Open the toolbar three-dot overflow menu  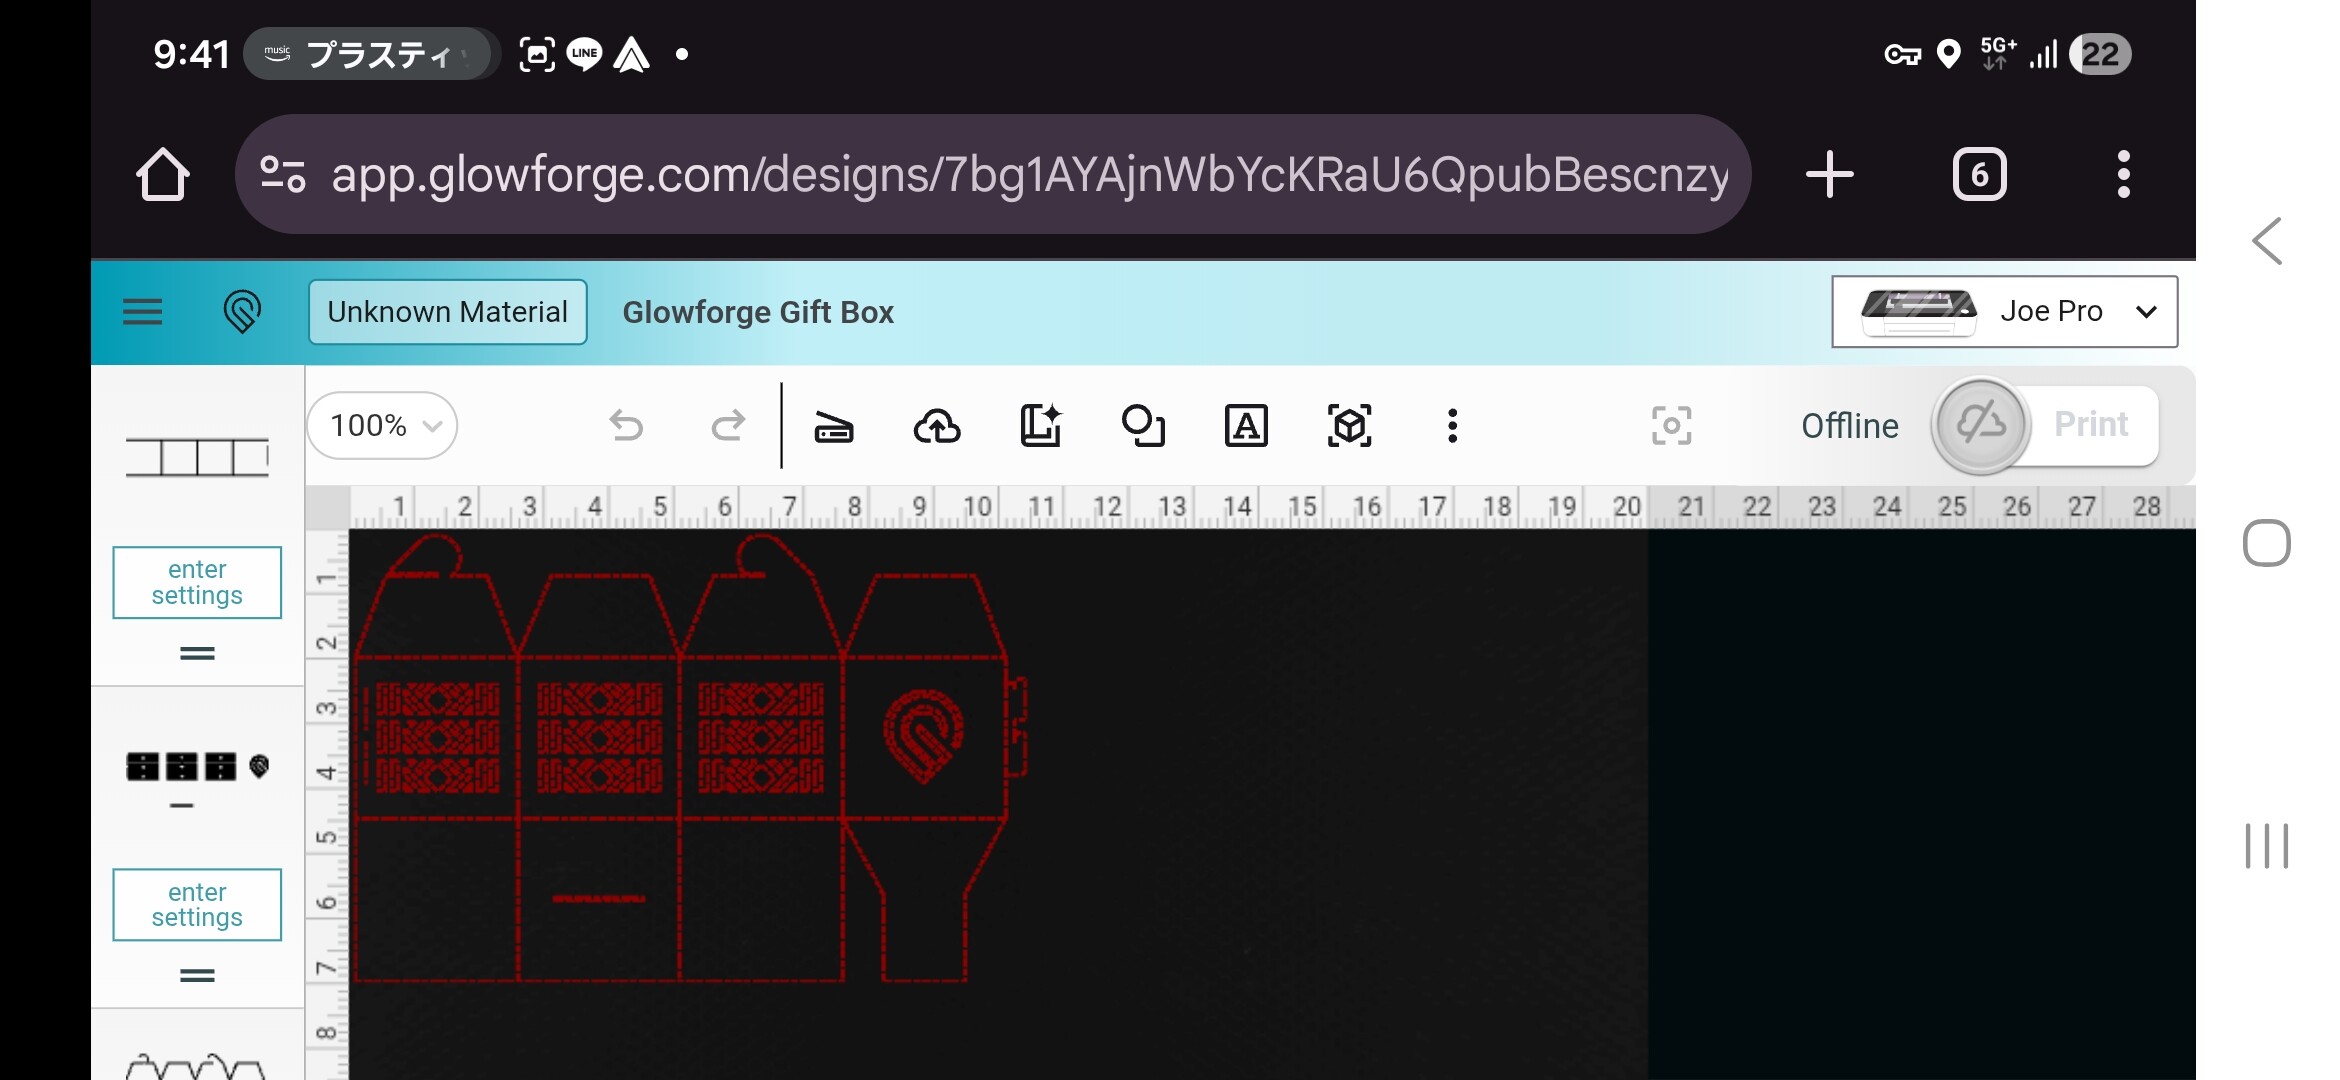click(1452, 426)
